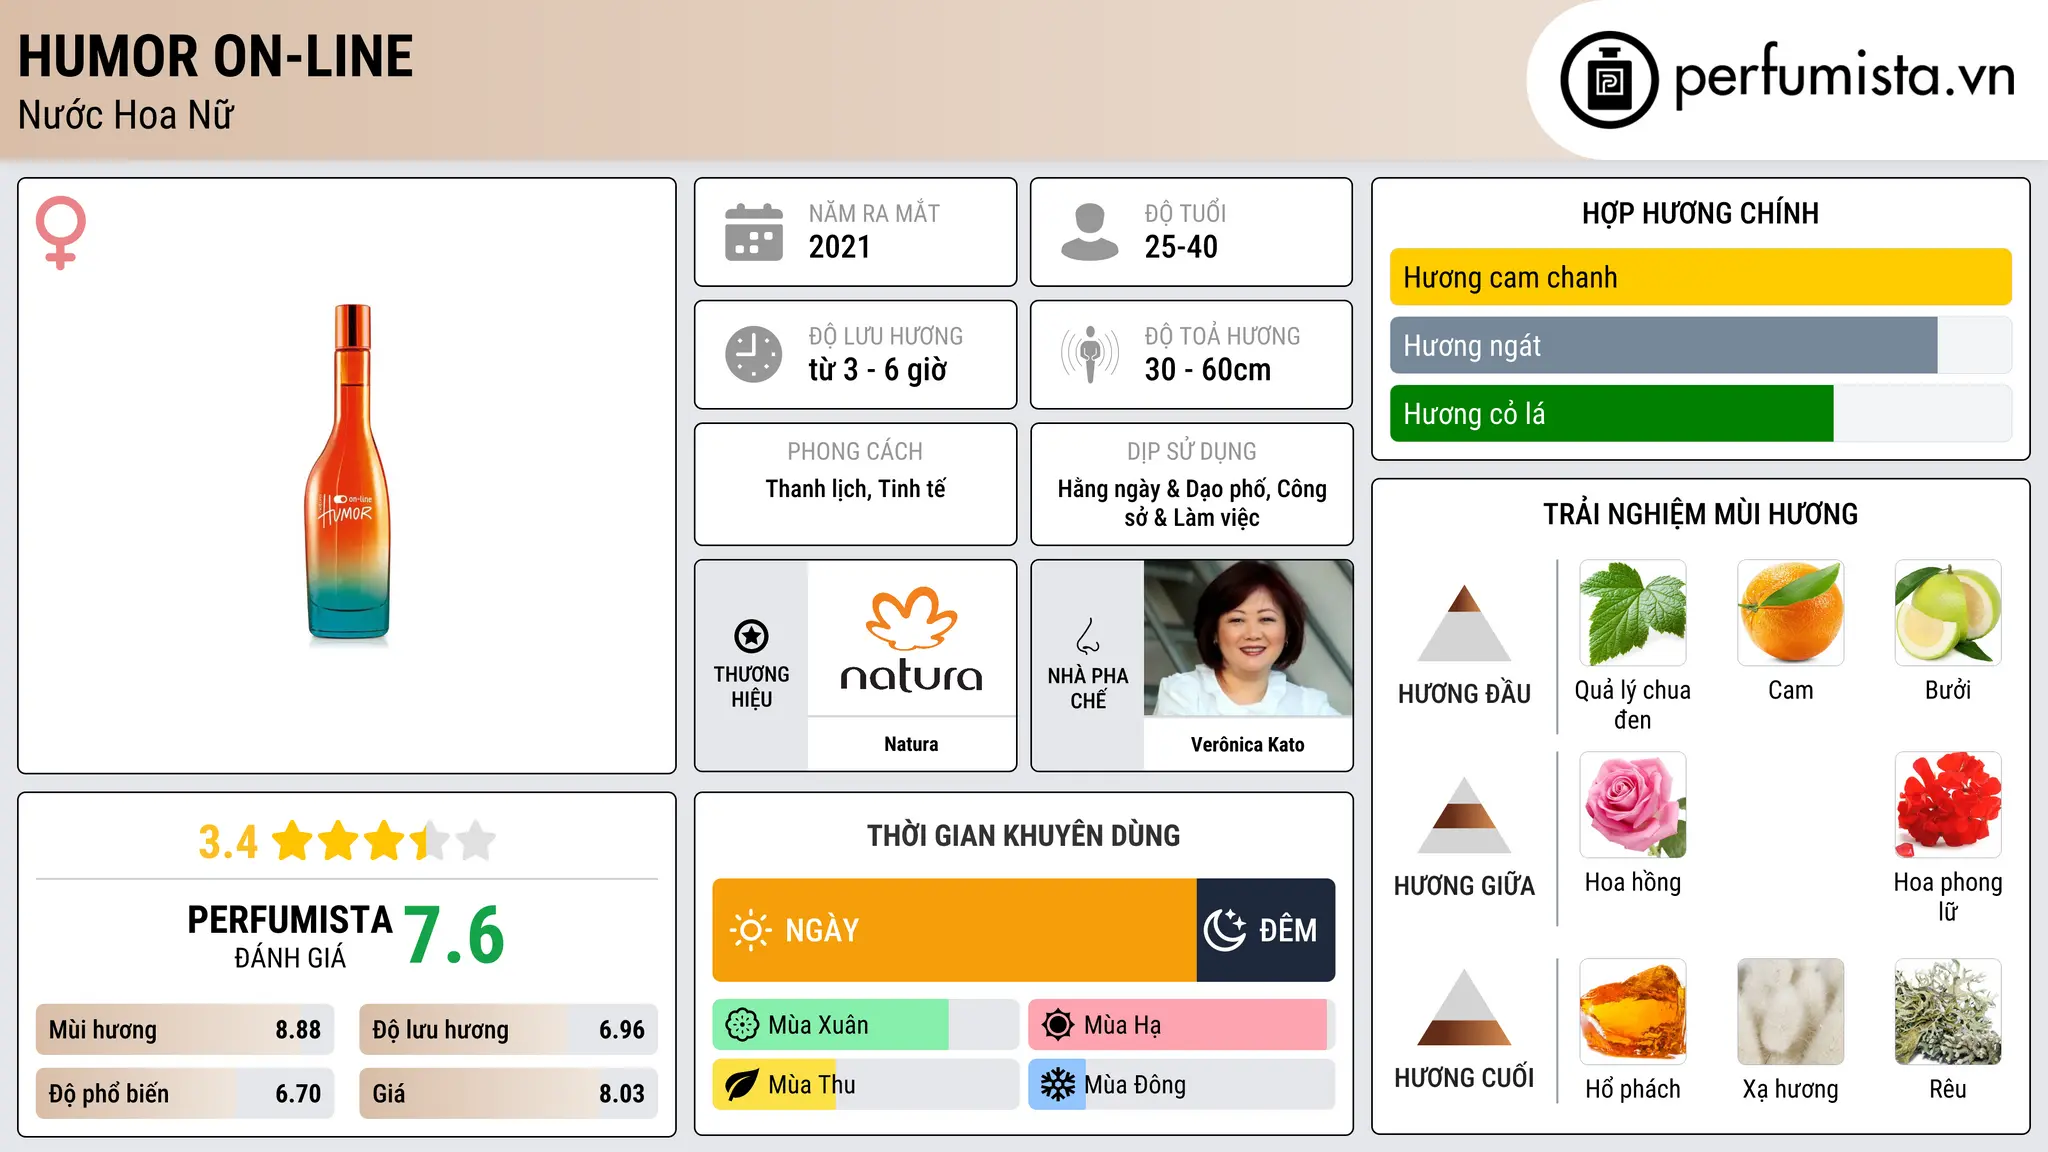Select the Rêu moss note image
The height and width of the screenshot is (1152, 2048).
click(1948, 1012)
